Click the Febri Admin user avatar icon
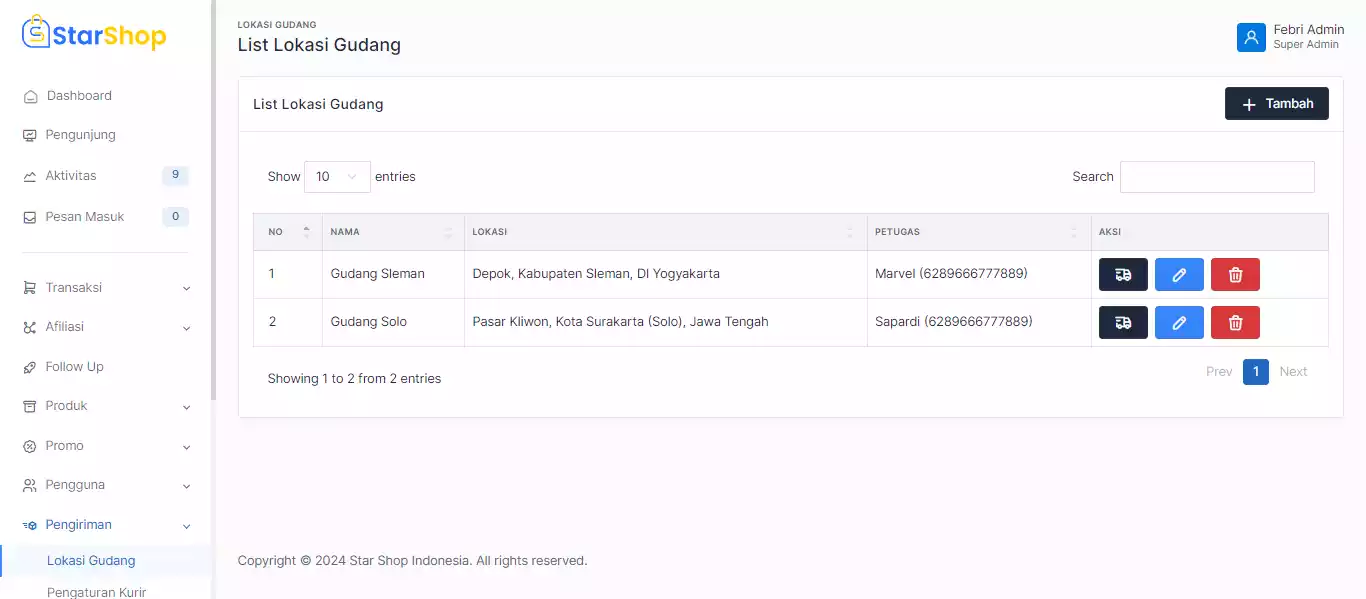1366x599 pixels. [1251, 37]
